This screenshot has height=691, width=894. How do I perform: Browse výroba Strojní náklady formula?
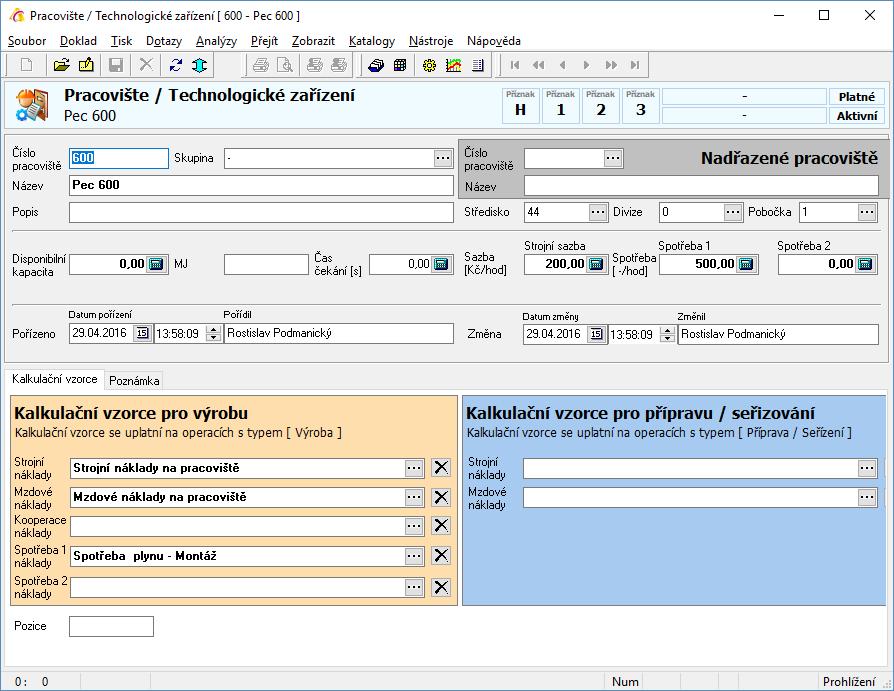pos(414,468)
